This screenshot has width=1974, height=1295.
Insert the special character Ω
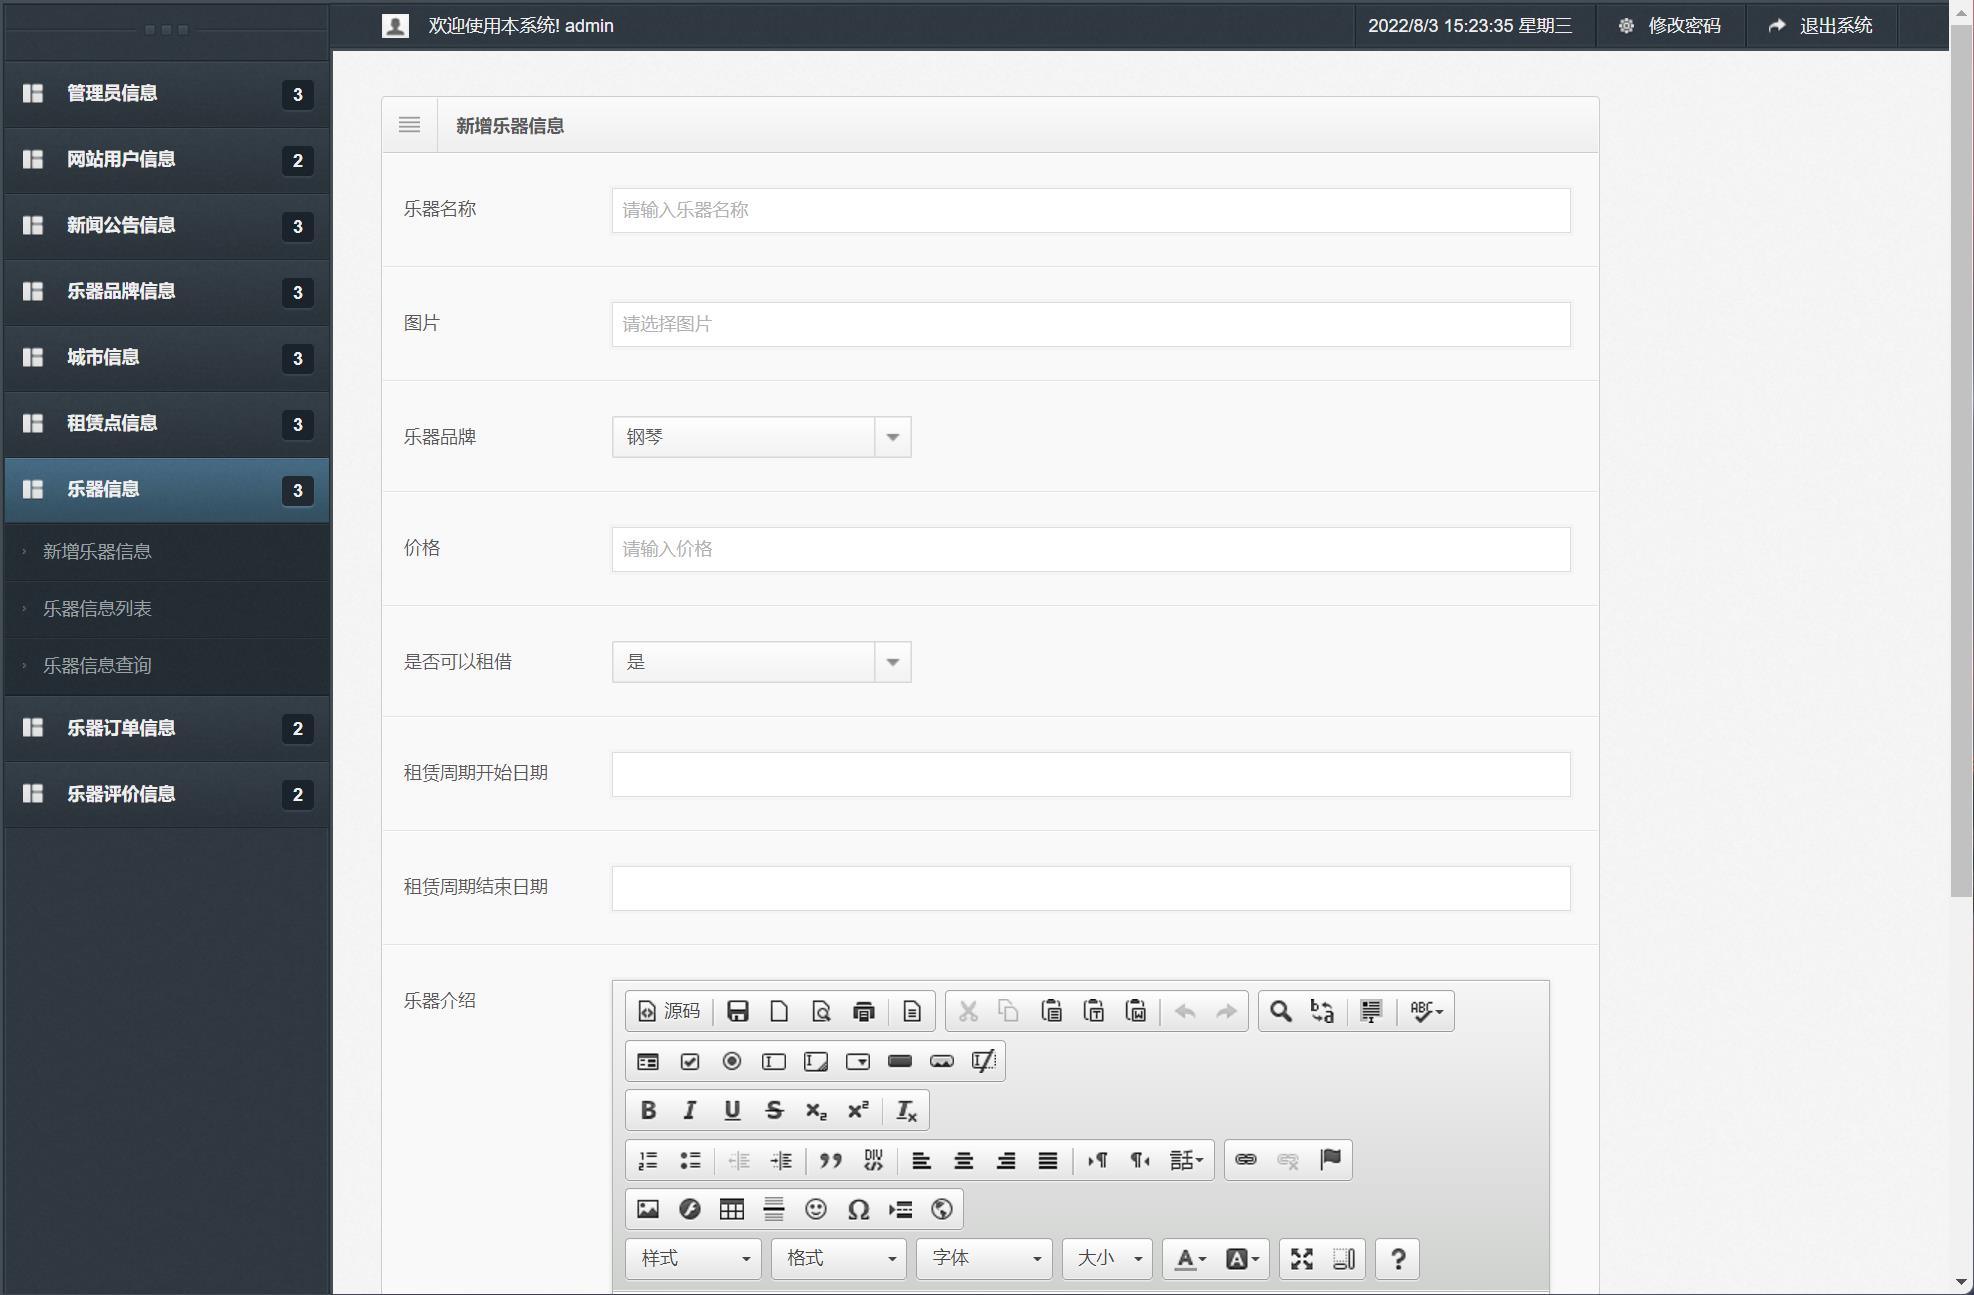coord(857,1208)
